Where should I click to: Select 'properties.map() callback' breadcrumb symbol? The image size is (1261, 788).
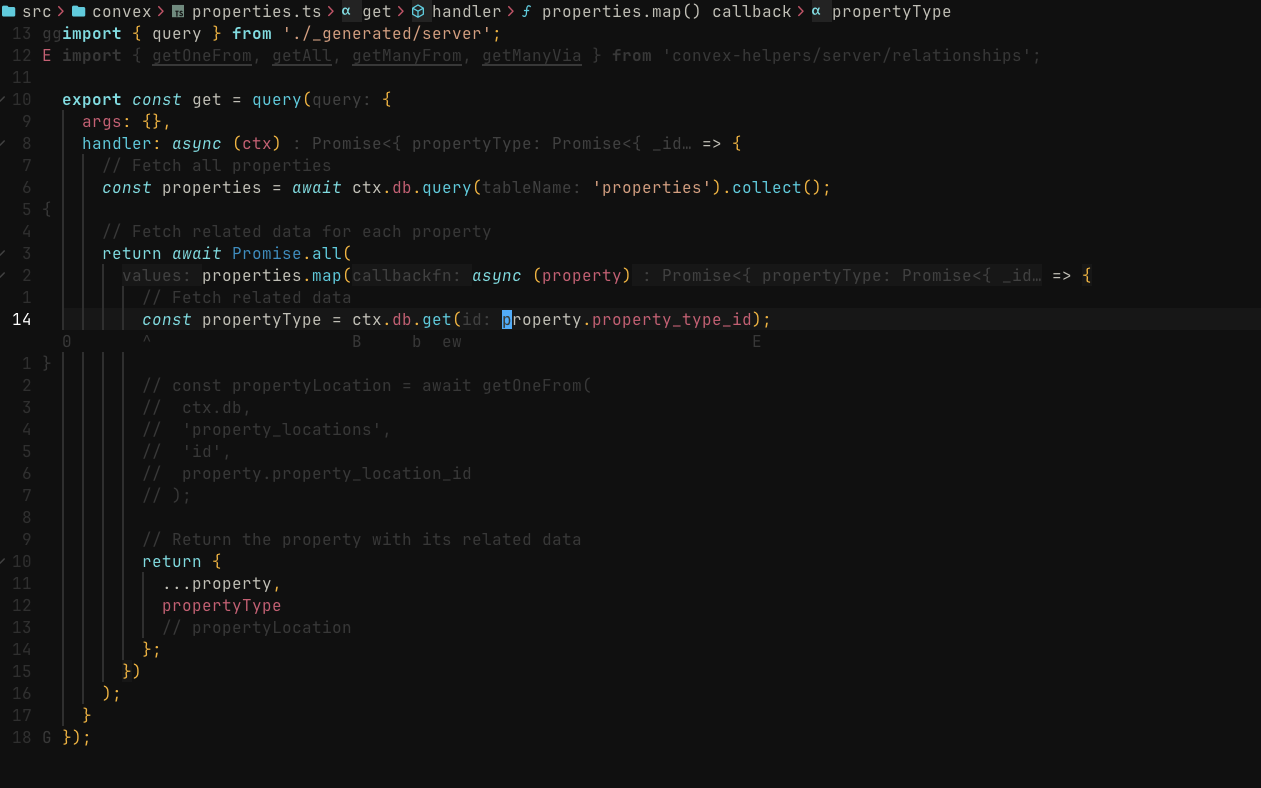667,12
